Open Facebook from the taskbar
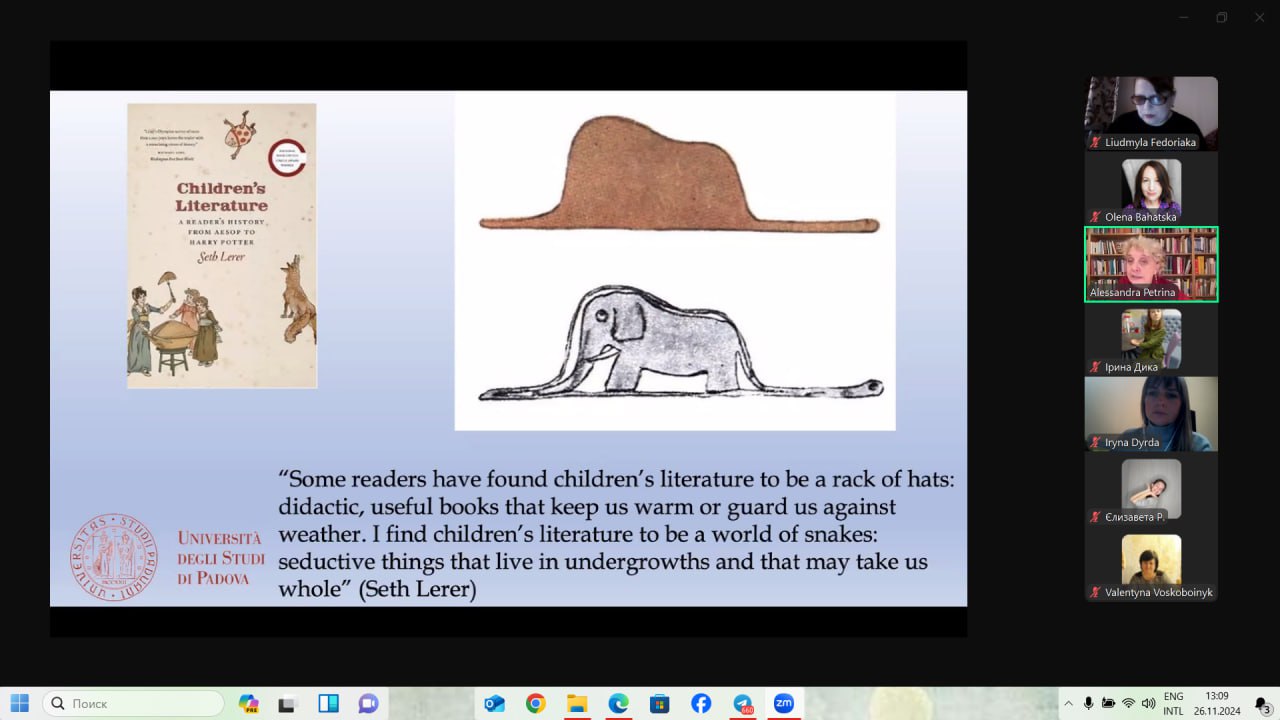1280x720 pixels. [701, 703]
